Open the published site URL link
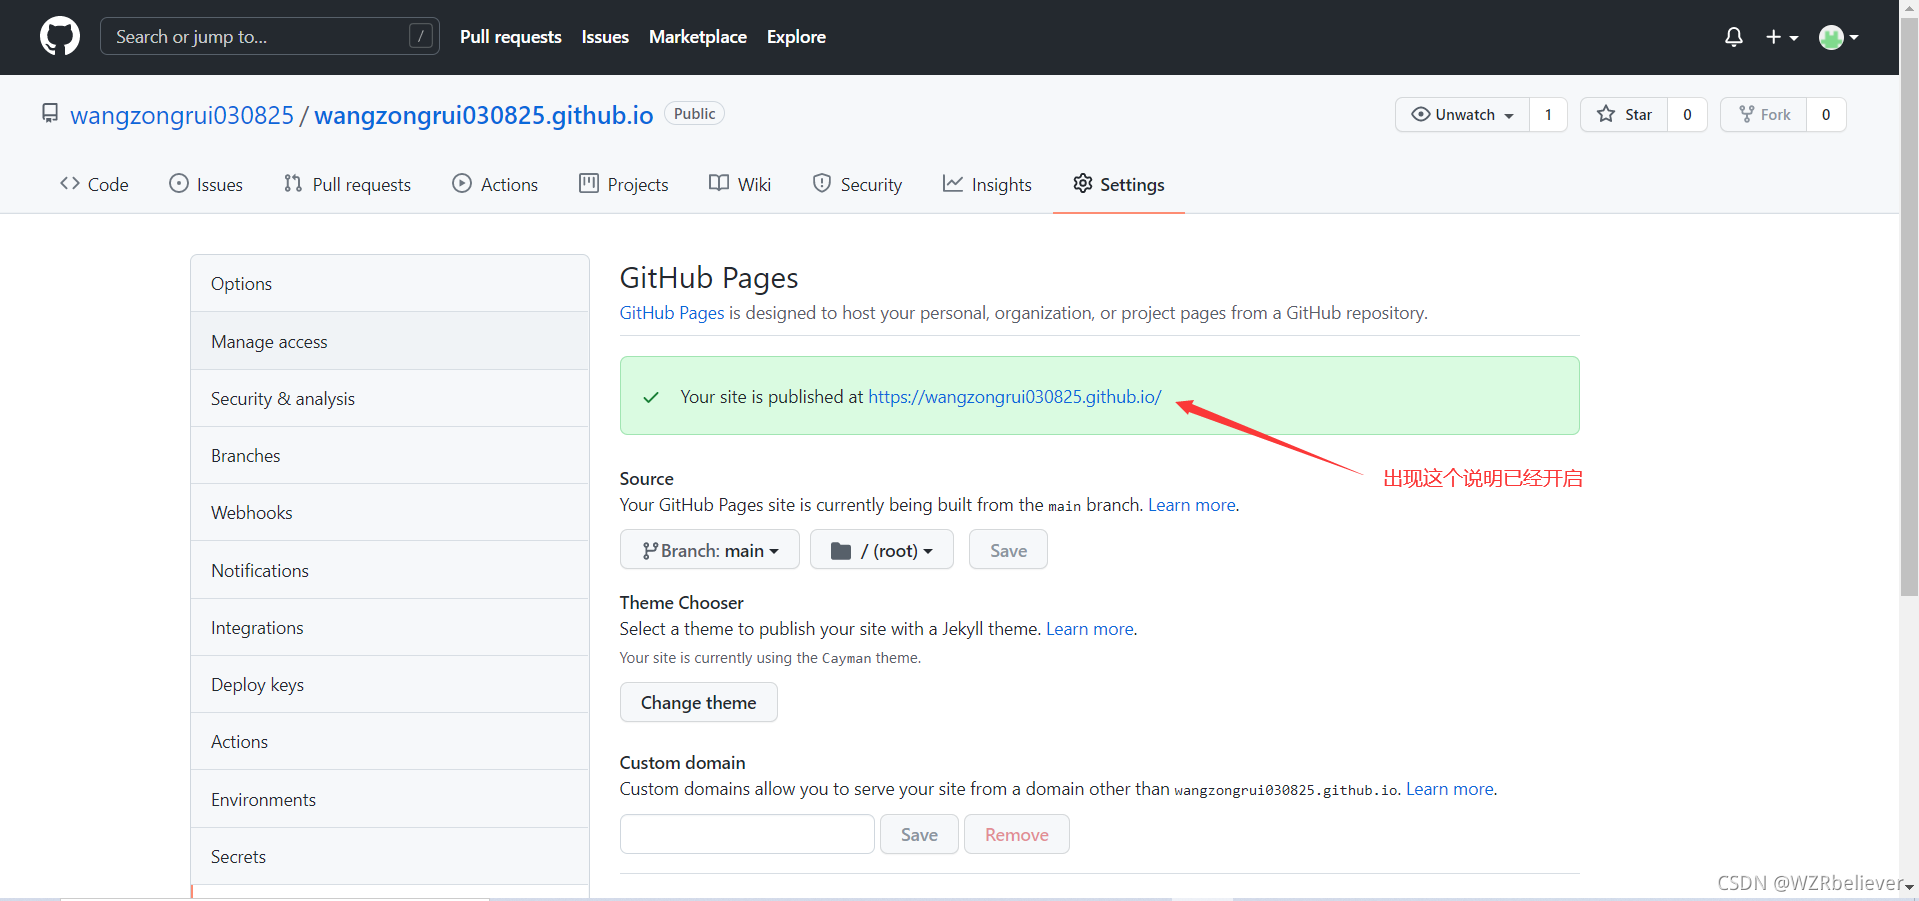The image size is (1919, 901). [1015, 397]
